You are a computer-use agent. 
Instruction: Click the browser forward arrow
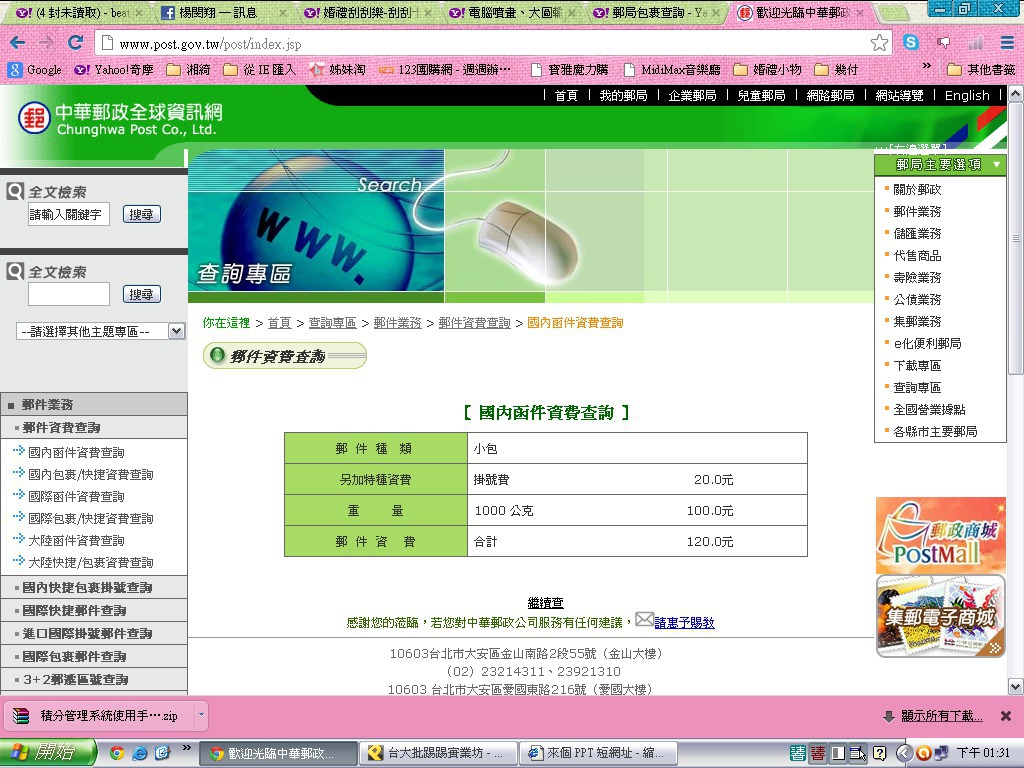click(46, 43)
